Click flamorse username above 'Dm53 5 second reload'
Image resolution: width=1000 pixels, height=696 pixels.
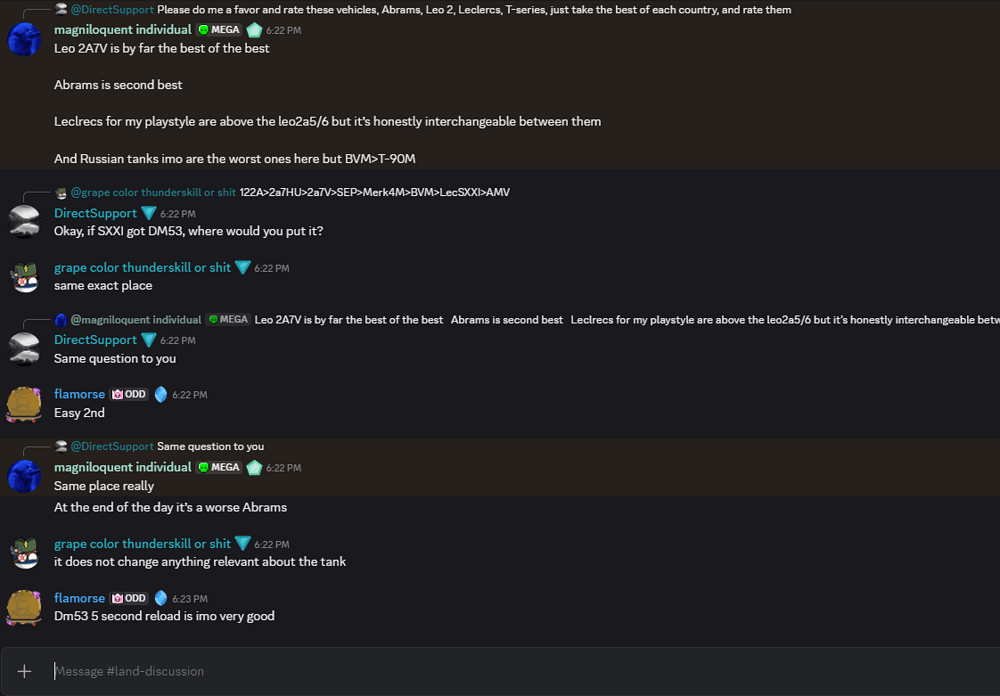click(79, 598)
